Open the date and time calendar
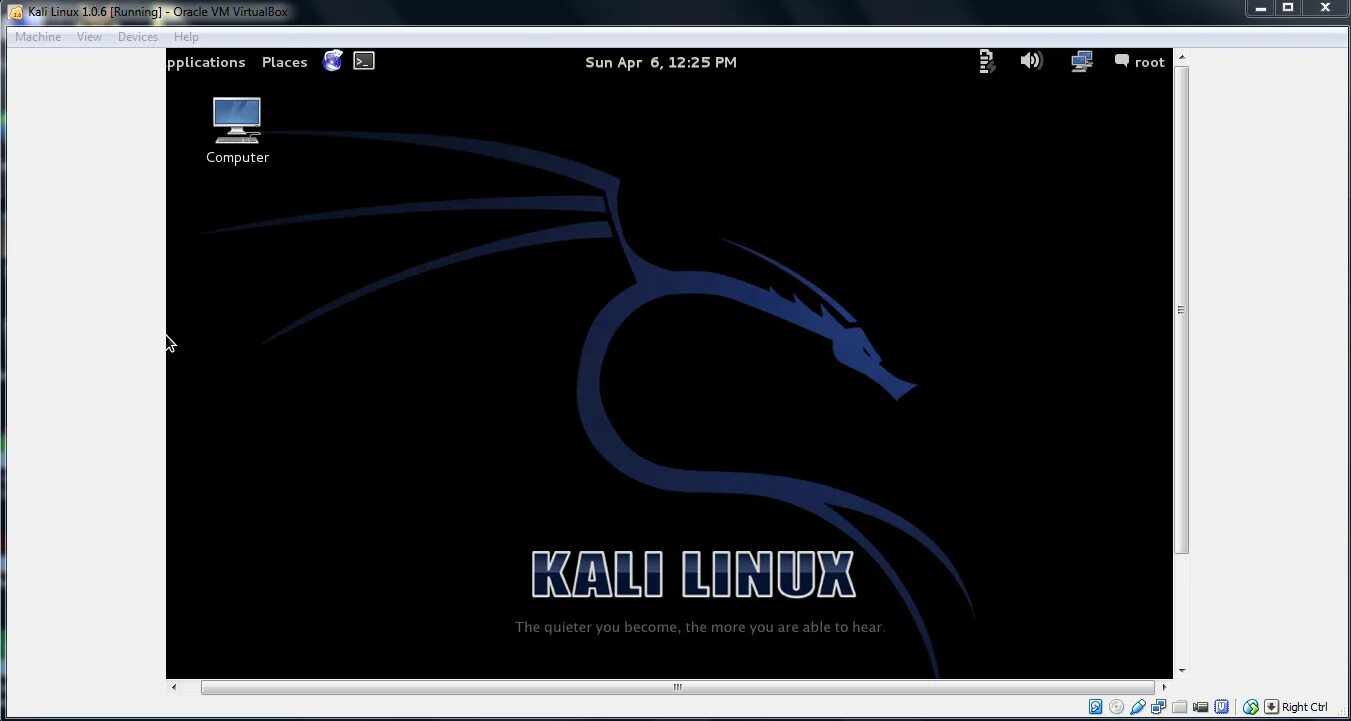 tap(661, 62)
